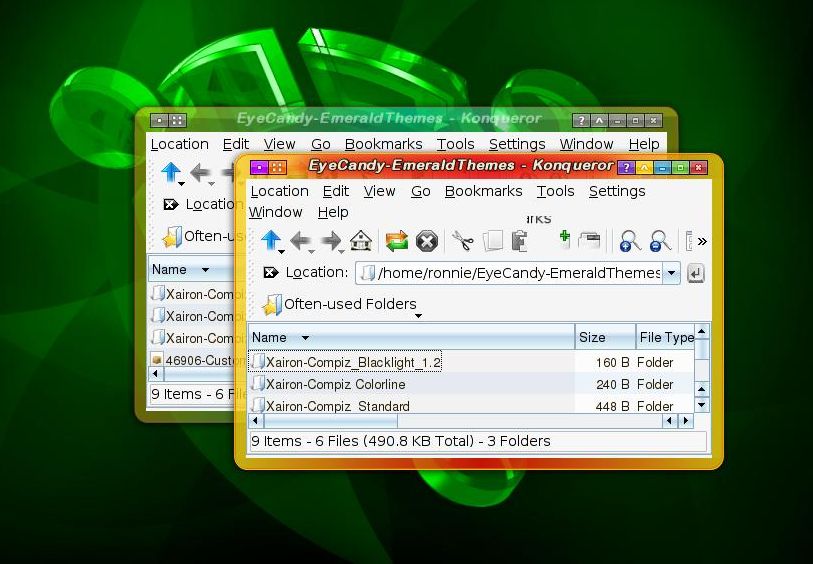The image size is (813, 564).
Task: Open the Help menu in back window
Action: (644, 144)
